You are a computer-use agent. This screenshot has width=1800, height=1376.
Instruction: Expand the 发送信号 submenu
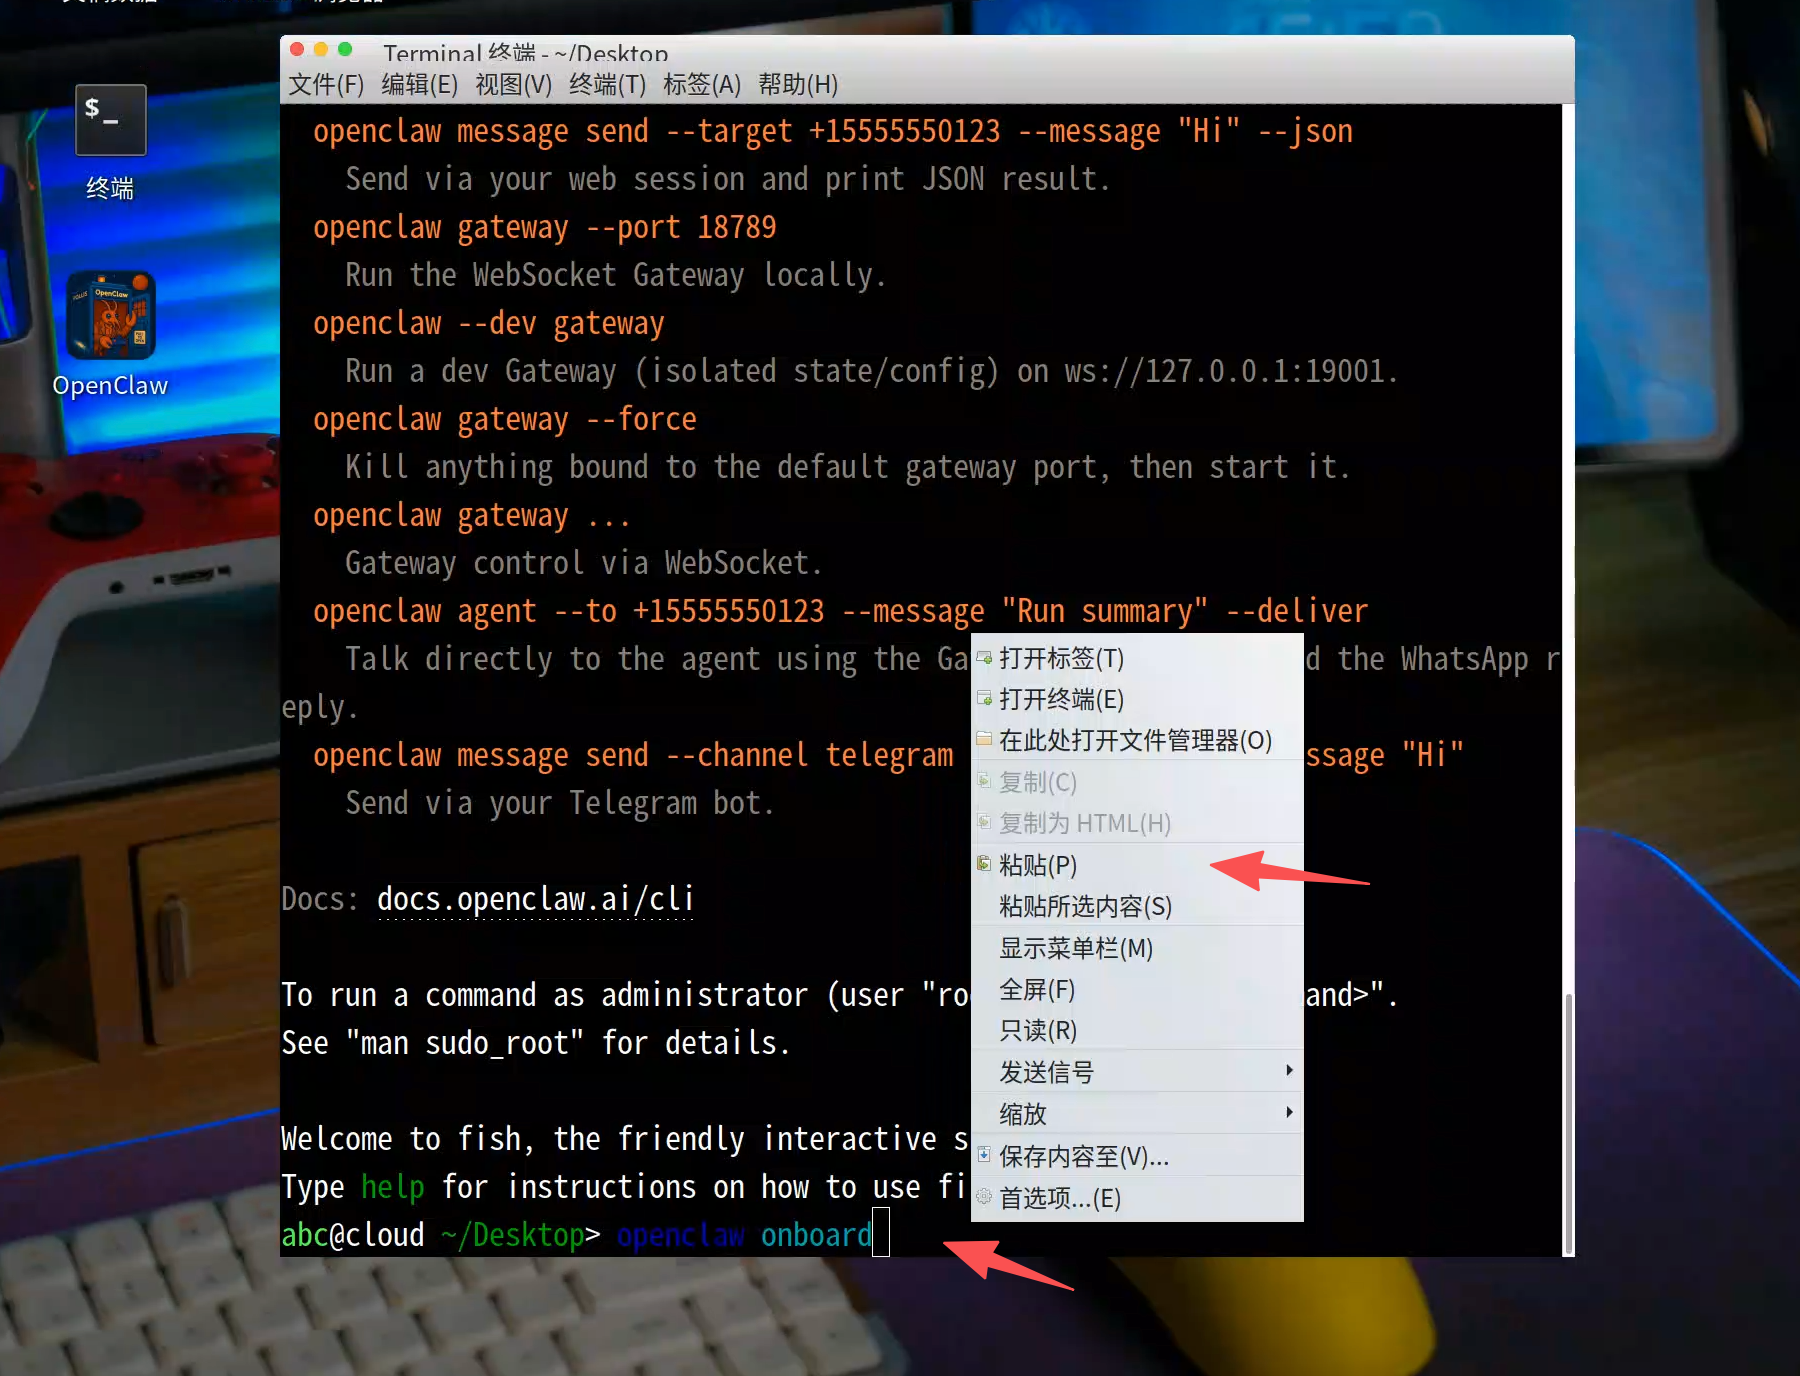1137,1072
